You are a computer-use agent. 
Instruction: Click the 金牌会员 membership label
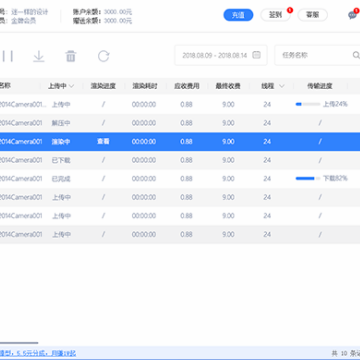pos(25,21)
